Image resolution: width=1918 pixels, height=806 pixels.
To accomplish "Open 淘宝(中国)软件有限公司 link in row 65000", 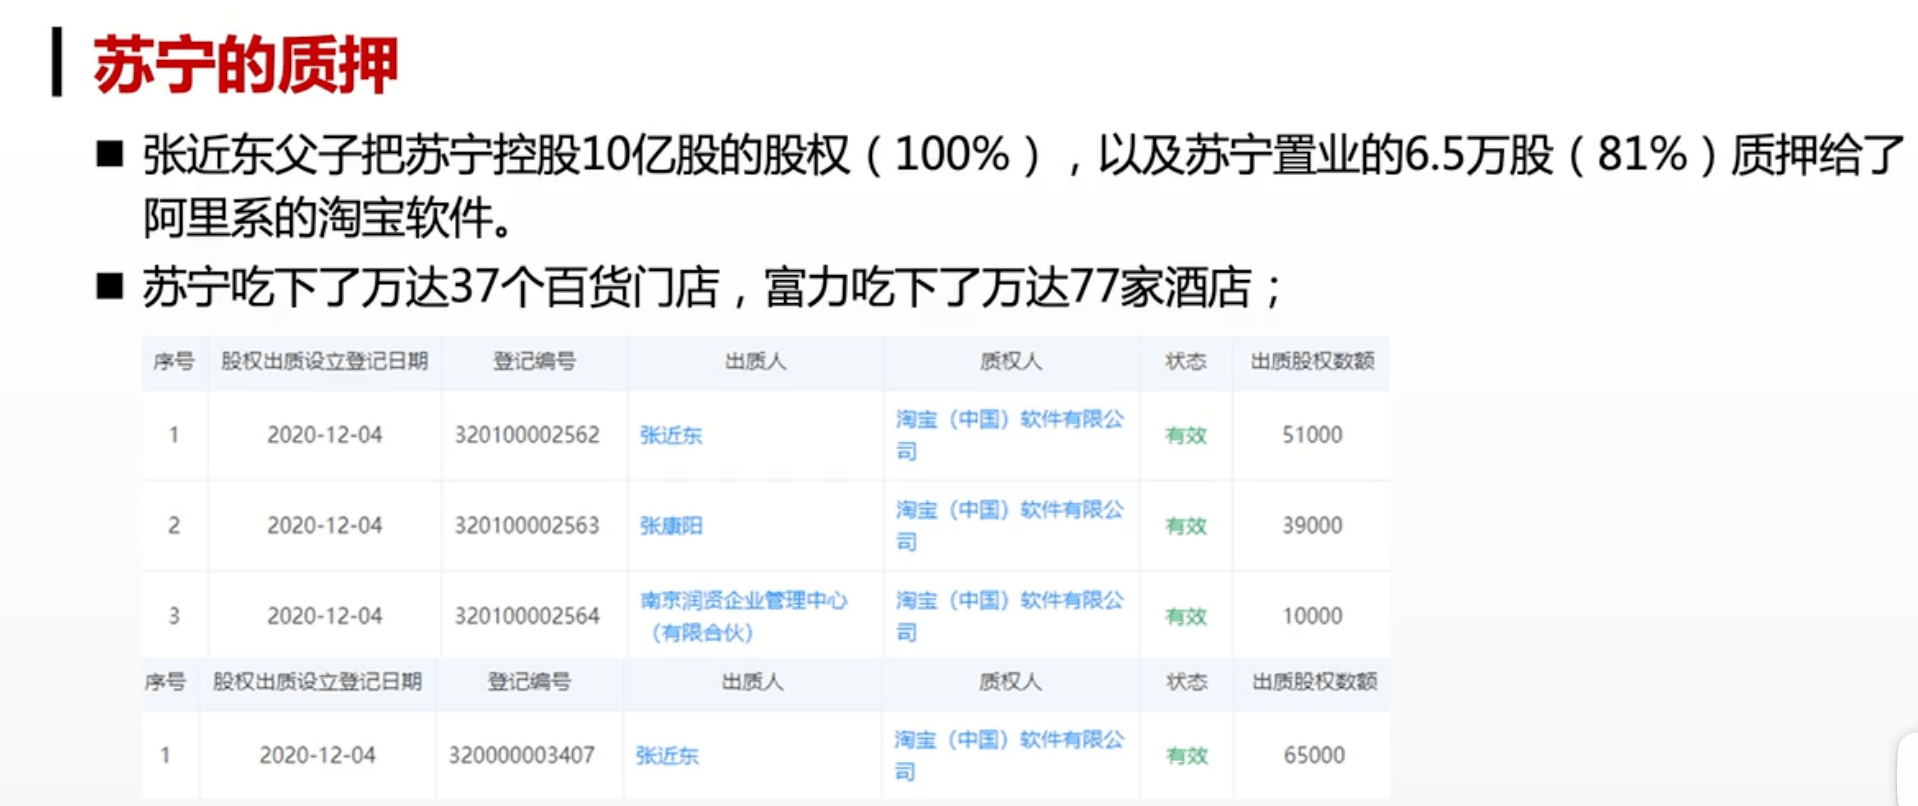I will point(1009,755).
